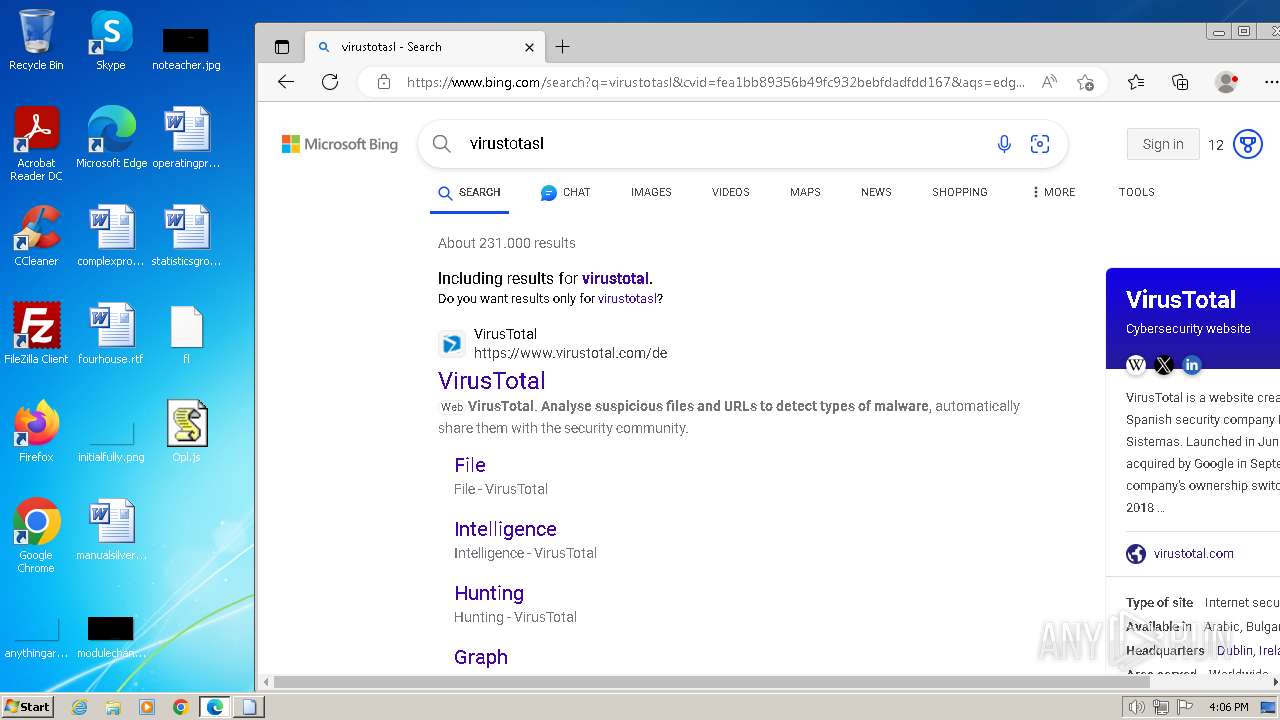1280x720 pixels.
Task: Refresh the Bing search page
Action: pos(330,82)
